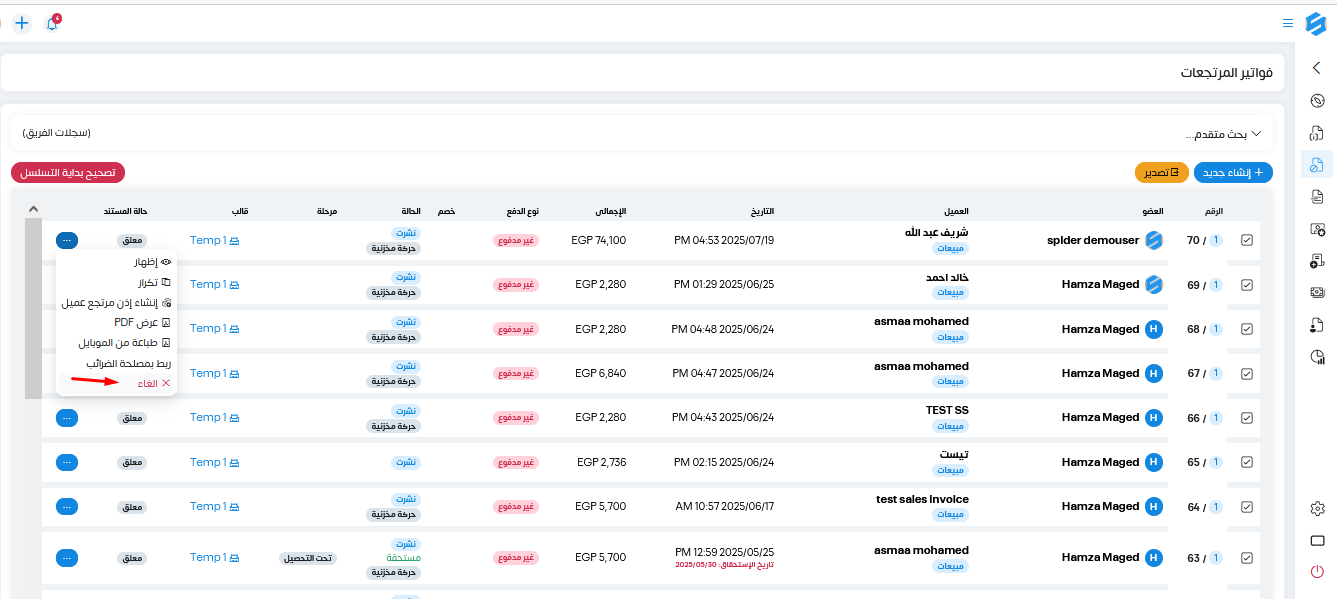Screen dimensions: 1337x599
Task: Click the إنشاء جديد button
Action: pyautogui.click(x=1233, y=172)
